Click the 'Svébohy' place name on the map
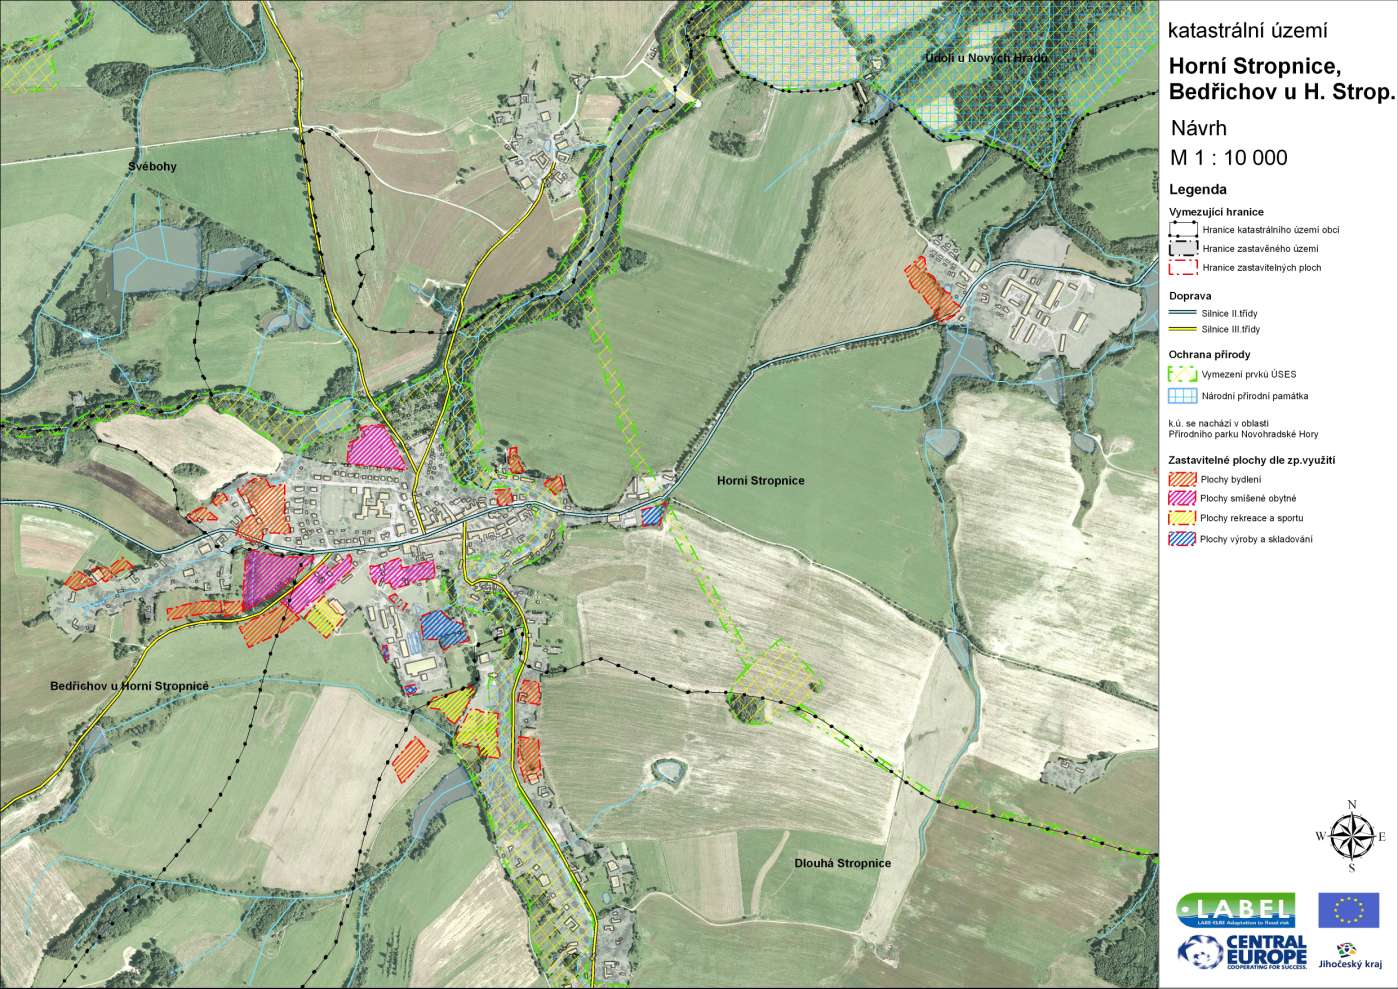1398x989 pixels. [152, 166]
